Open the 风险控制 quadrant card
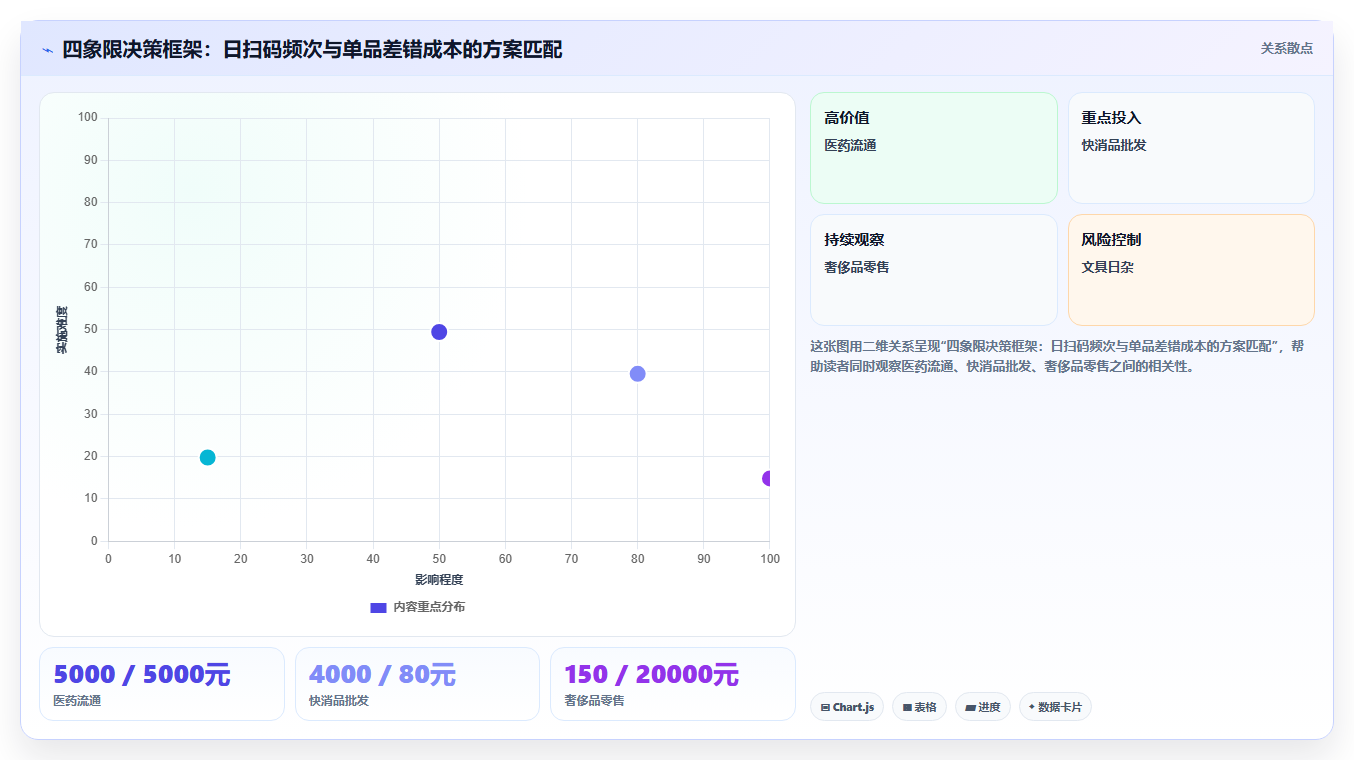This screenshot has width=1354, height=760. click(x=1191, y=270)
